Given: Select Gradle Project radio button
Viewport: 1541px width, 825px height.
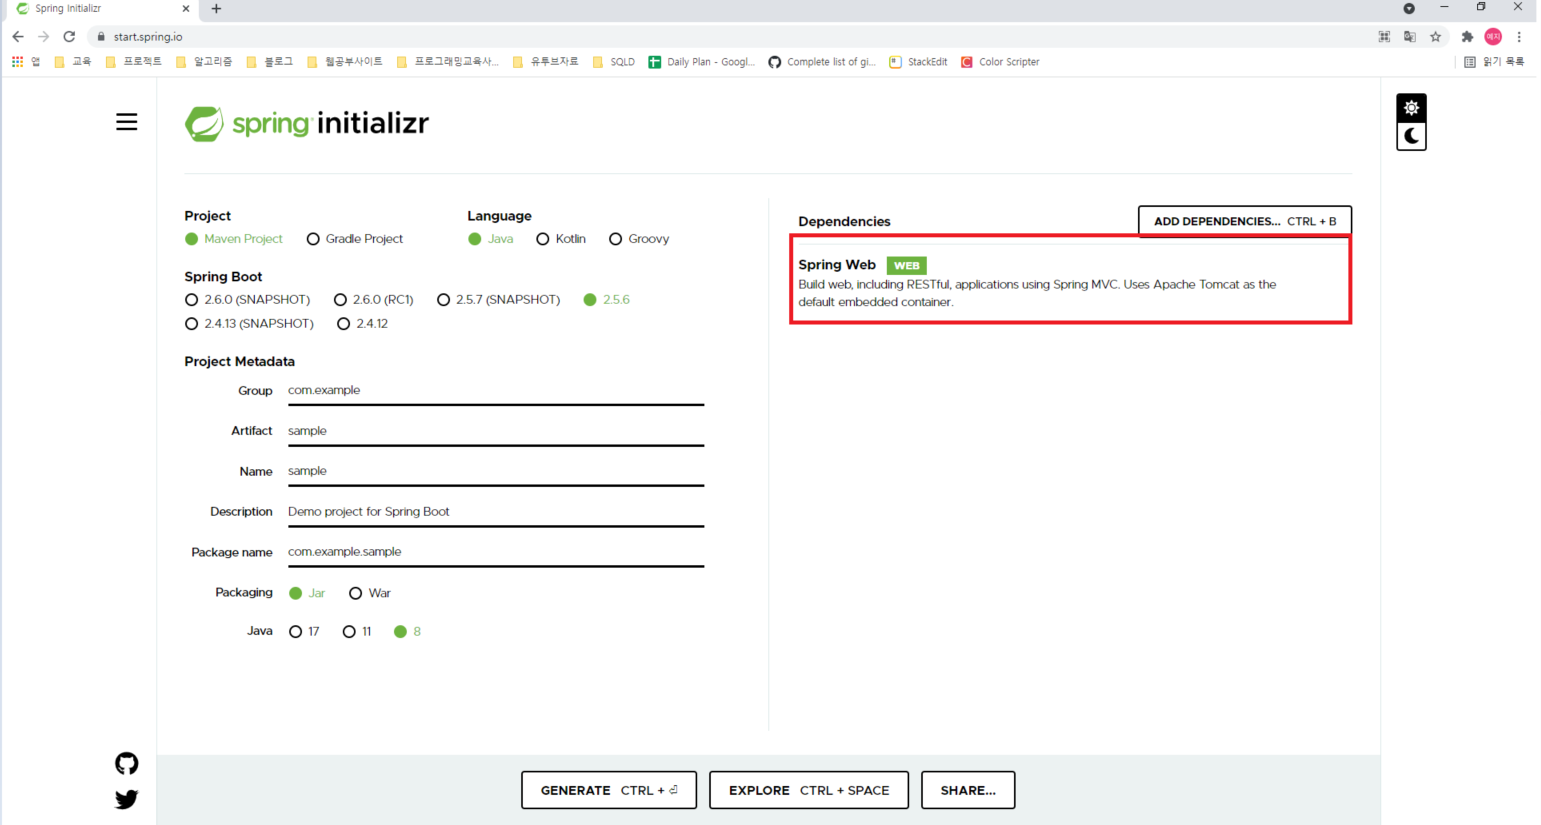Looking at the screenshot, I should pos(355,239).
